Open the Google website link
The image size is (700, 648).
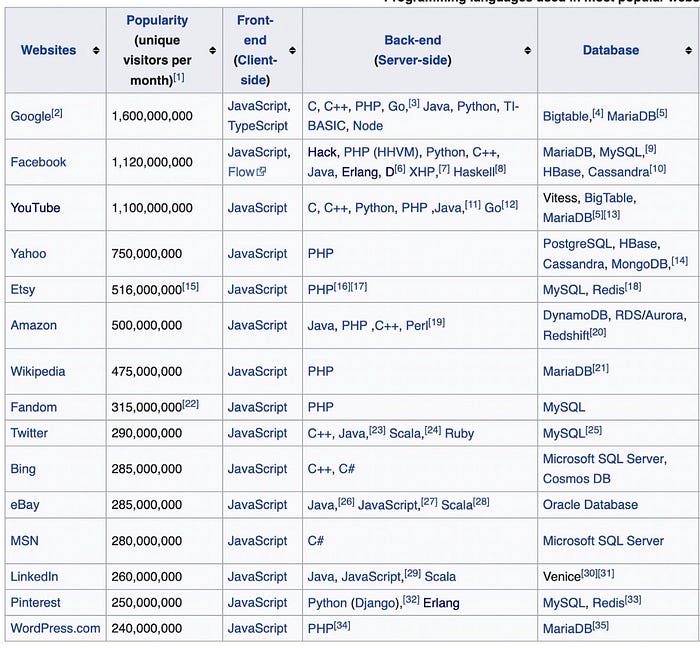(30, 116)
